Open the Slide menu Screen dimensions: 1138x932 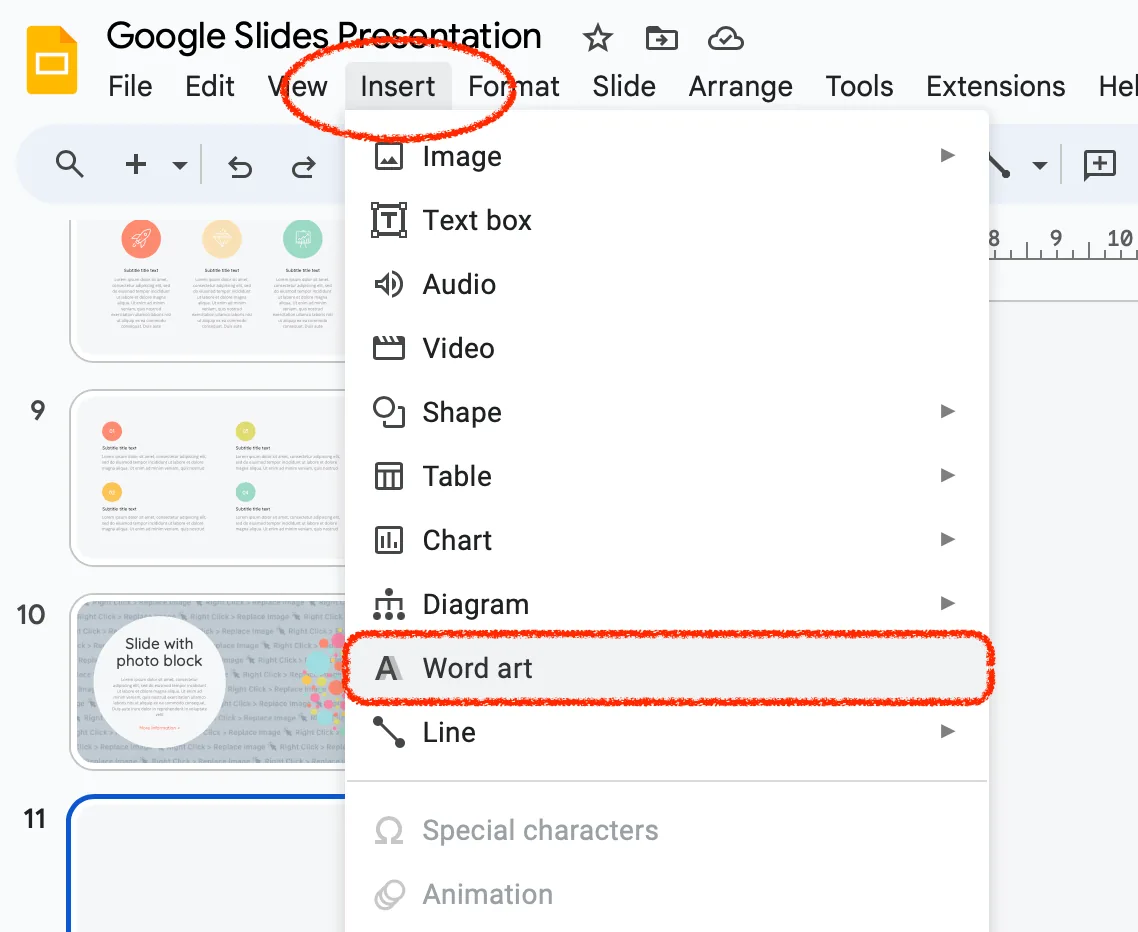[624, 86]
